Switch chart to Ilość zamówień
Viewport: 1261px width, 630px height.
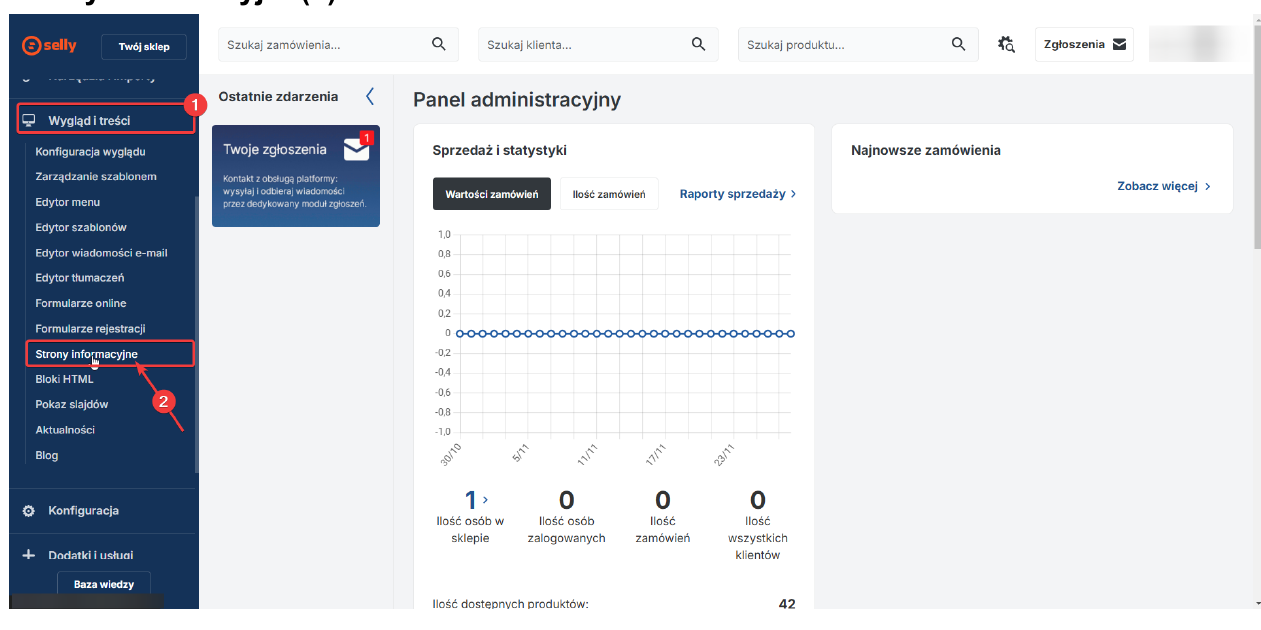[x=609, y=194]
